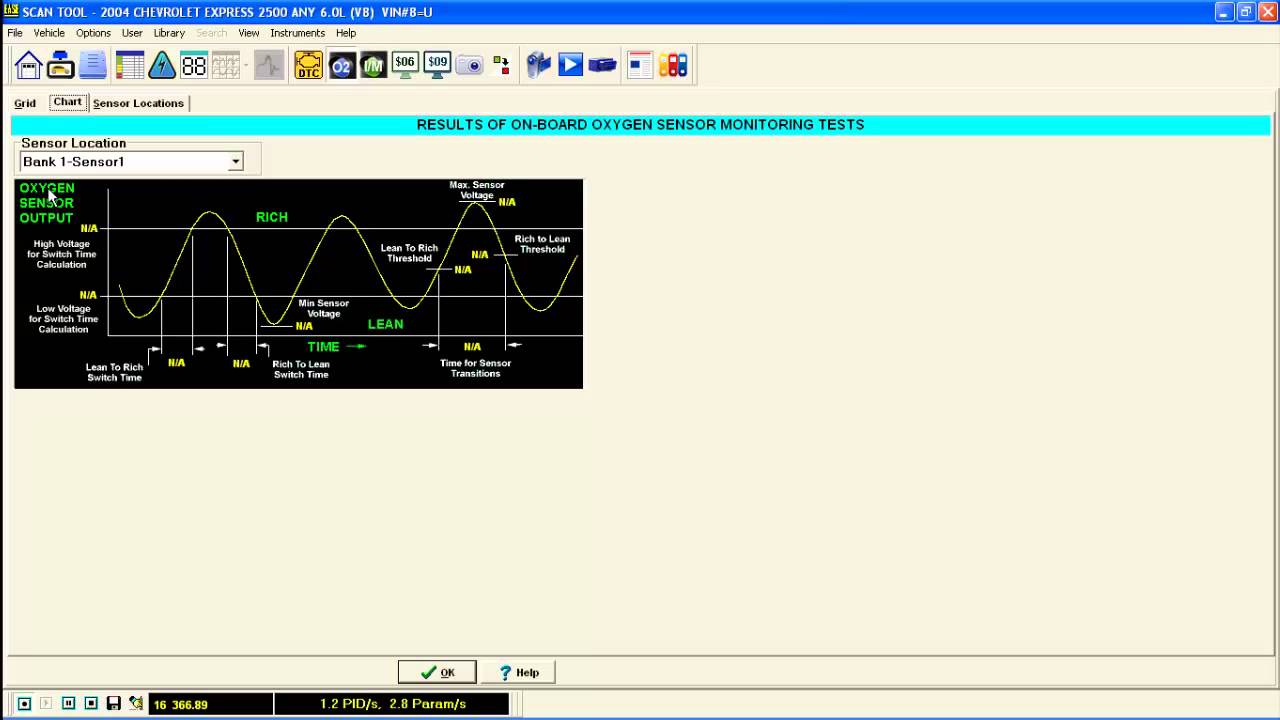This screenshot has width=1280, height=720.
Task: Open the DTC trouble codes icon
Action: tap(309, 66)
